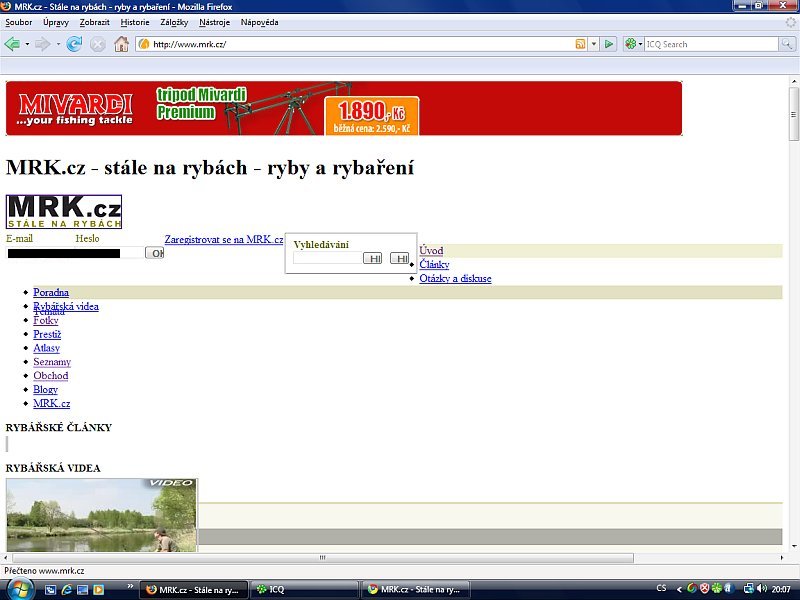800x600 pixels.
Task: Click the green ICQ flower tray icon
Action: pos(717,588)
